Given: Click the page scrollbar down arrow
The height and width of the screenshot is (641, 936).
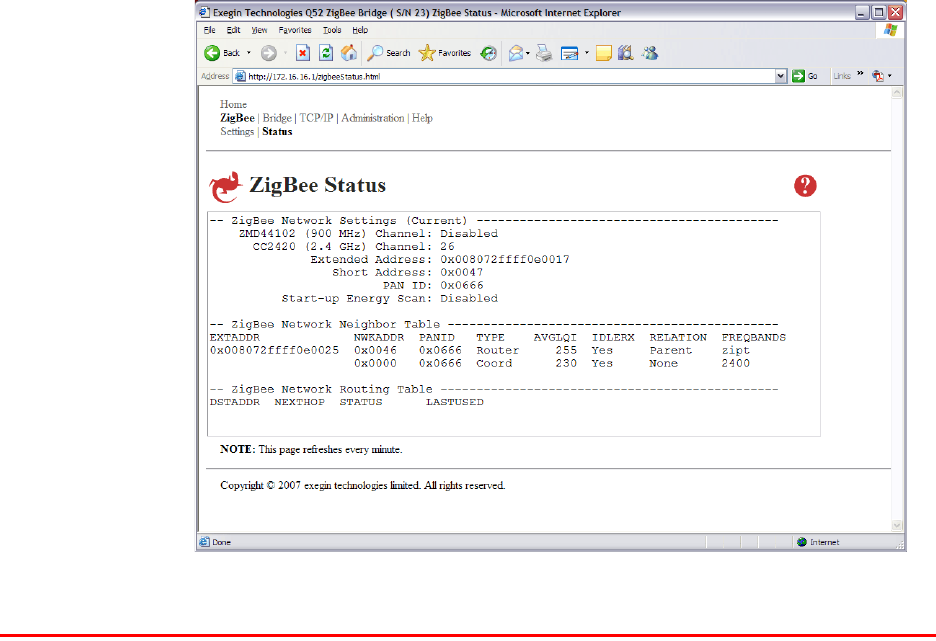Looking at the screenshot, I should tap(897, 526).
